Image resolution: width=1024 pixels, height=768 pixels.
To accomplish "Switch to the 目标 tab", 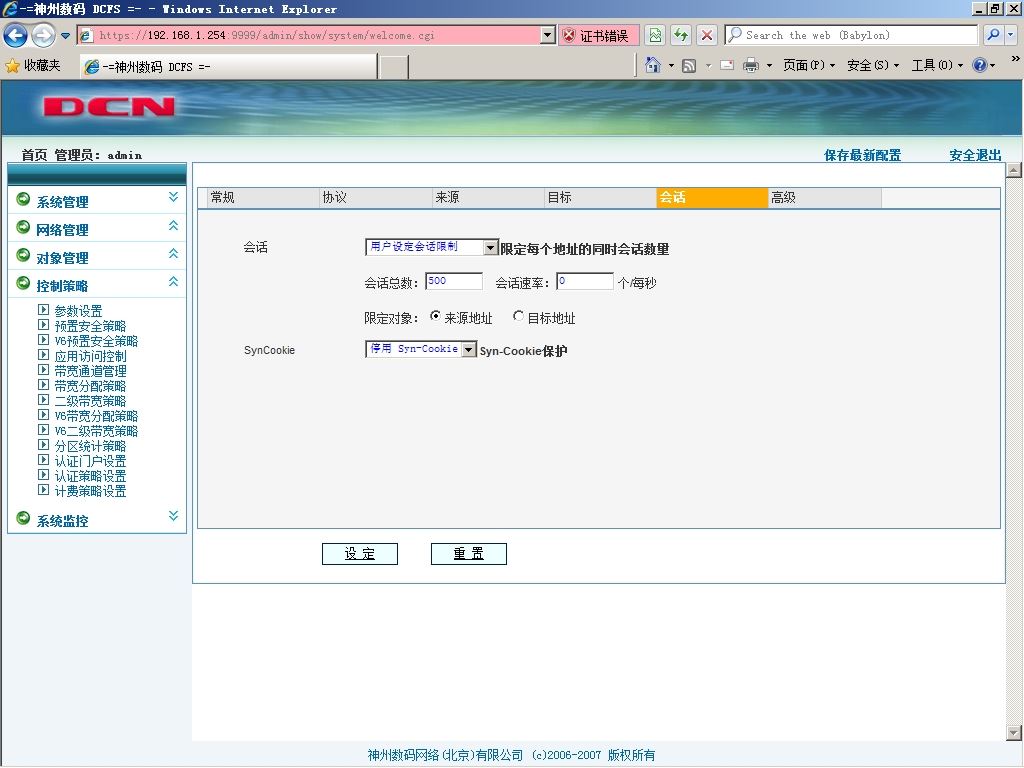I will (600, 197).
